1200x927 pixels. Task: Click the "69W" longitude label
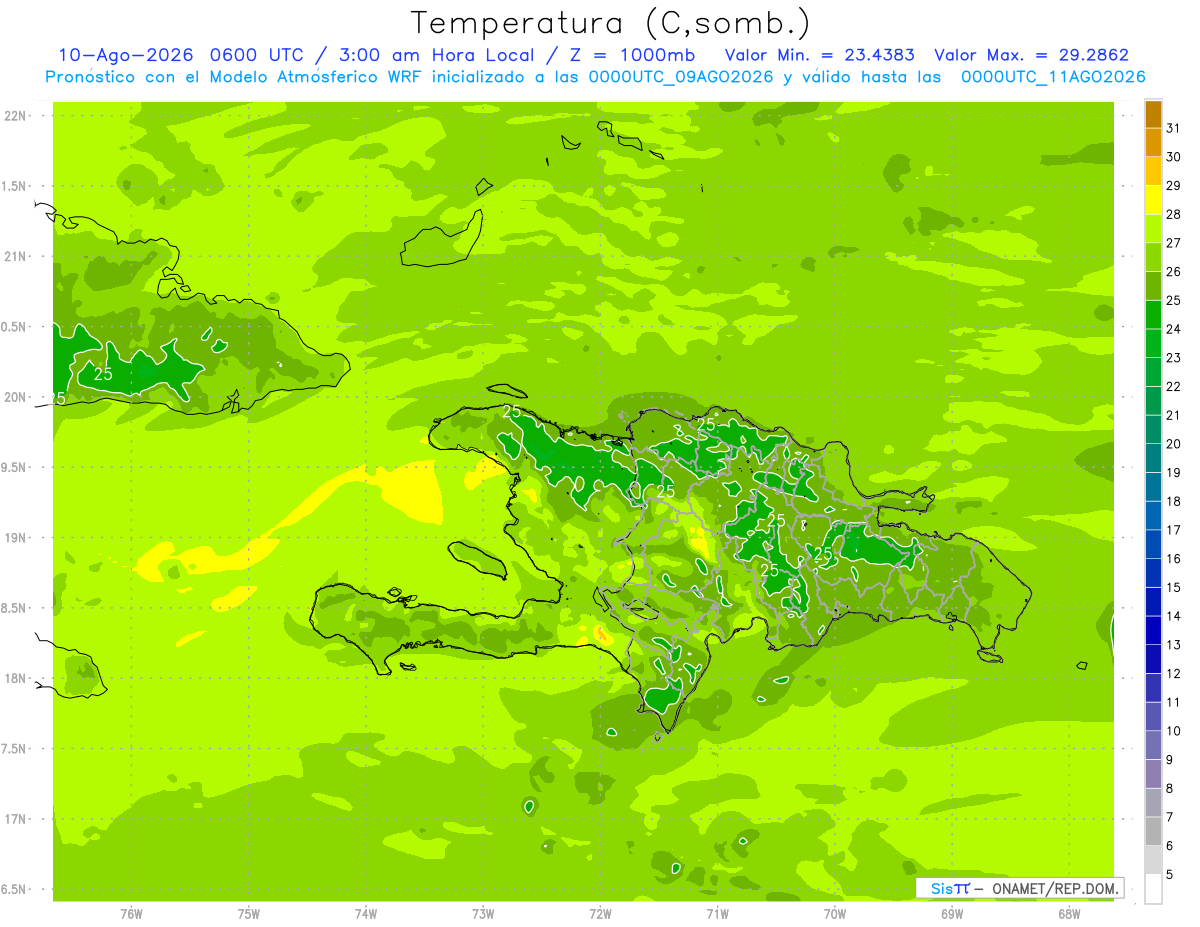[952, 913]
